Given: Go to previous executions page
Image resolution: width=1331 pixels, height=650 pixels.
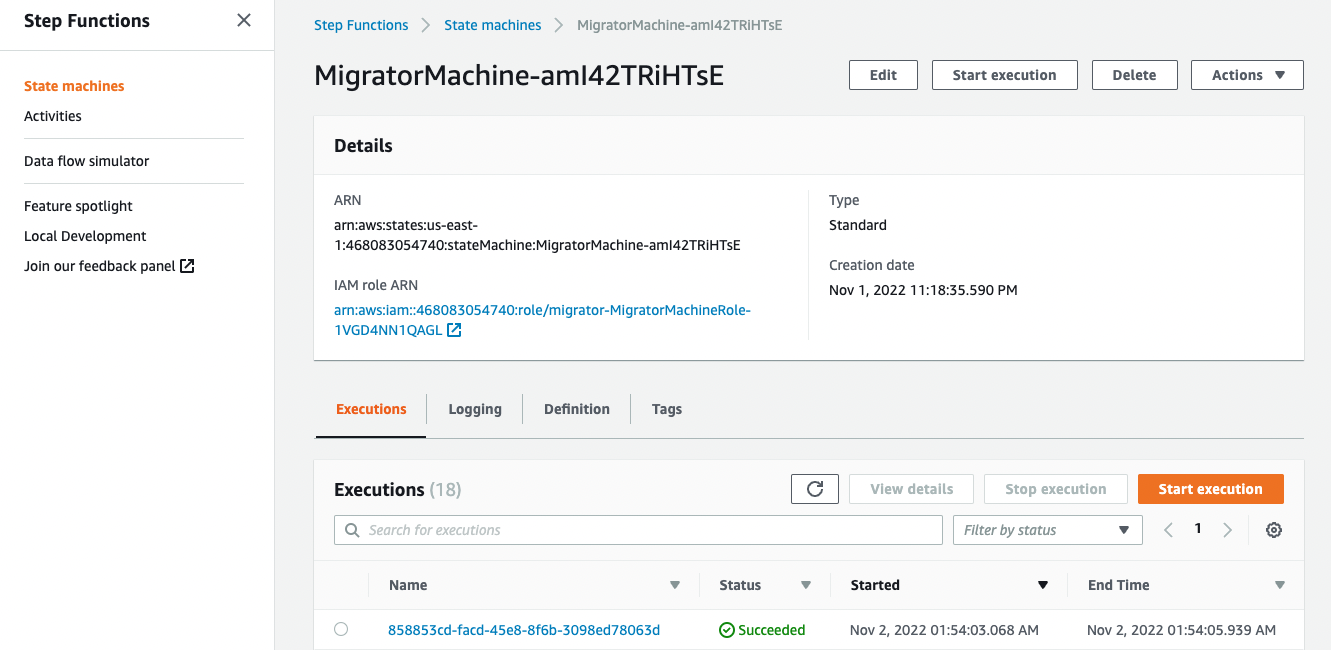Looking at the screenshot, I should pyautogui.click(x=1168, y=530).
